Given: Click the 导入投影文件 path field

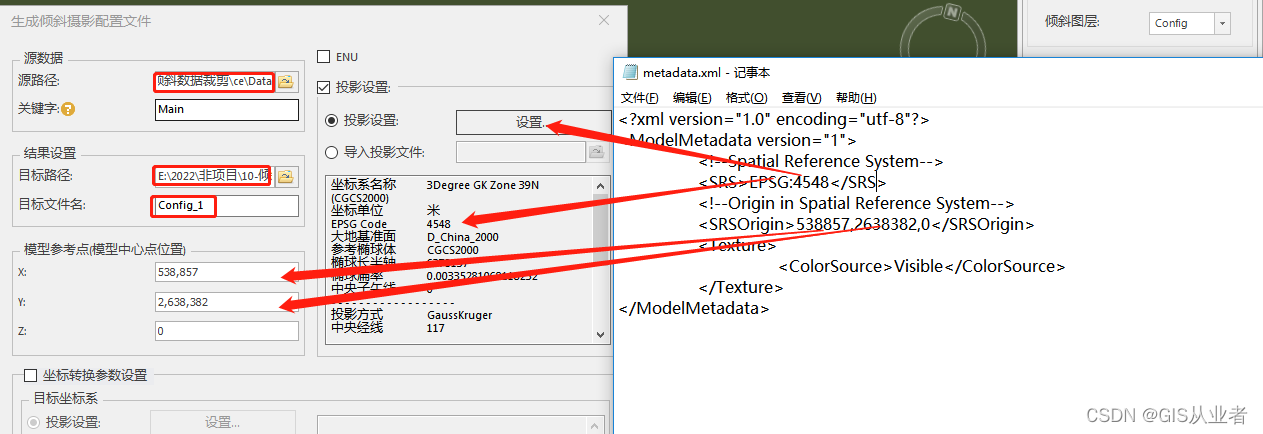Looking at the screenshot, I should (521, 152).
